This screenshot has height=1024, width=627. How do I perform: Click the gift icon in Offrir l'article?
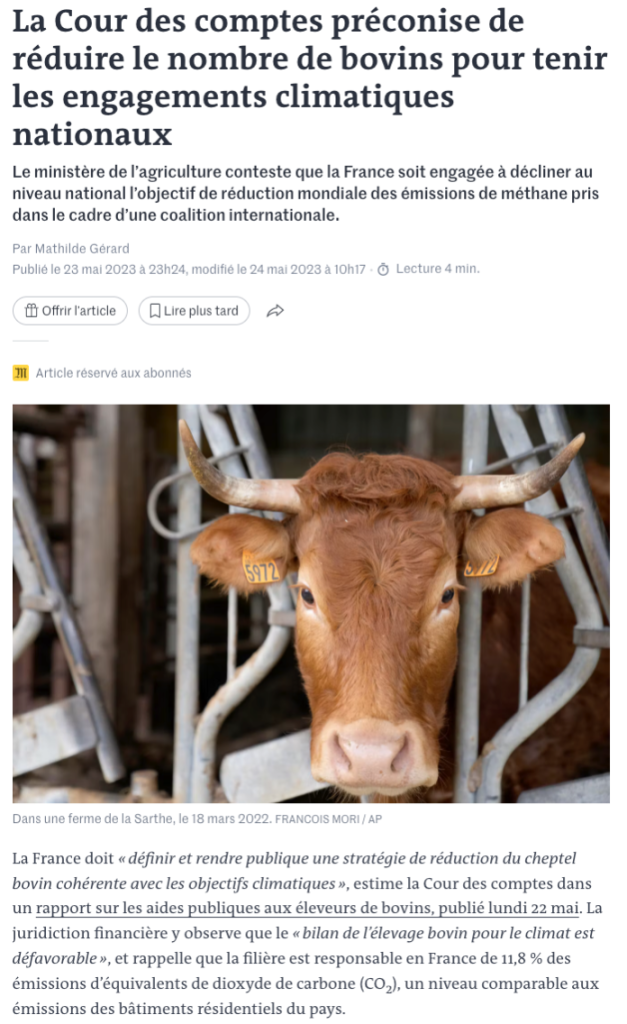click(x=31, y=311)
